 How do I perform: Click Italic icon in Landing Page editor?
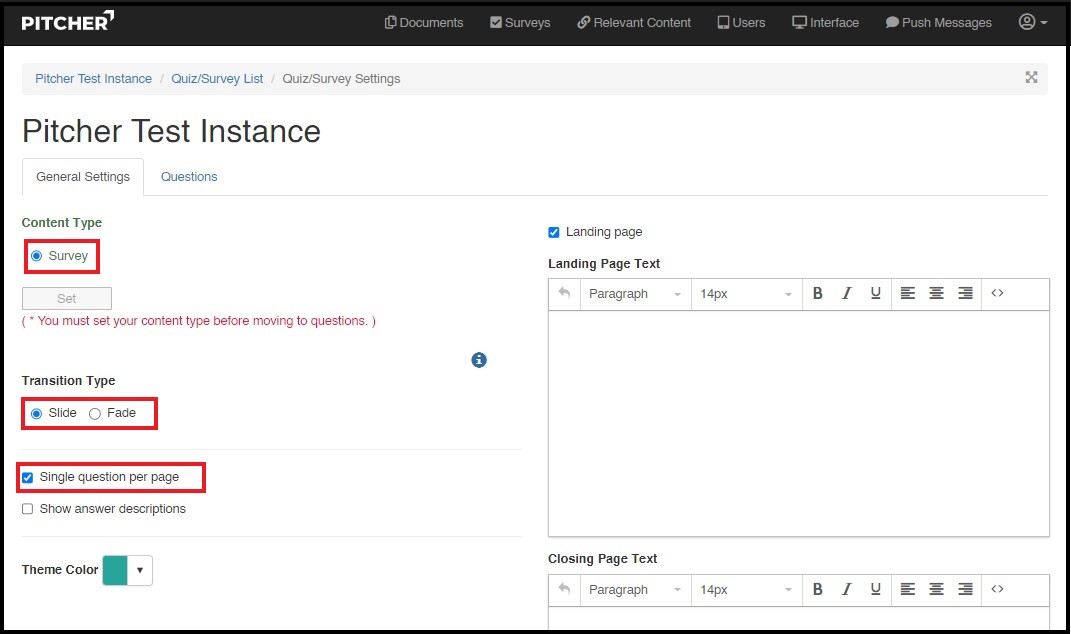(847, 294)
